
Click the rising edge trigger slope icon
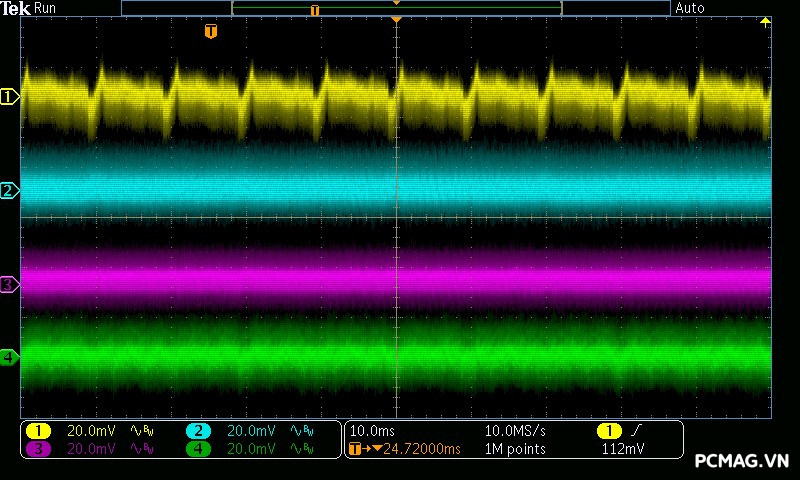point(637,431)
